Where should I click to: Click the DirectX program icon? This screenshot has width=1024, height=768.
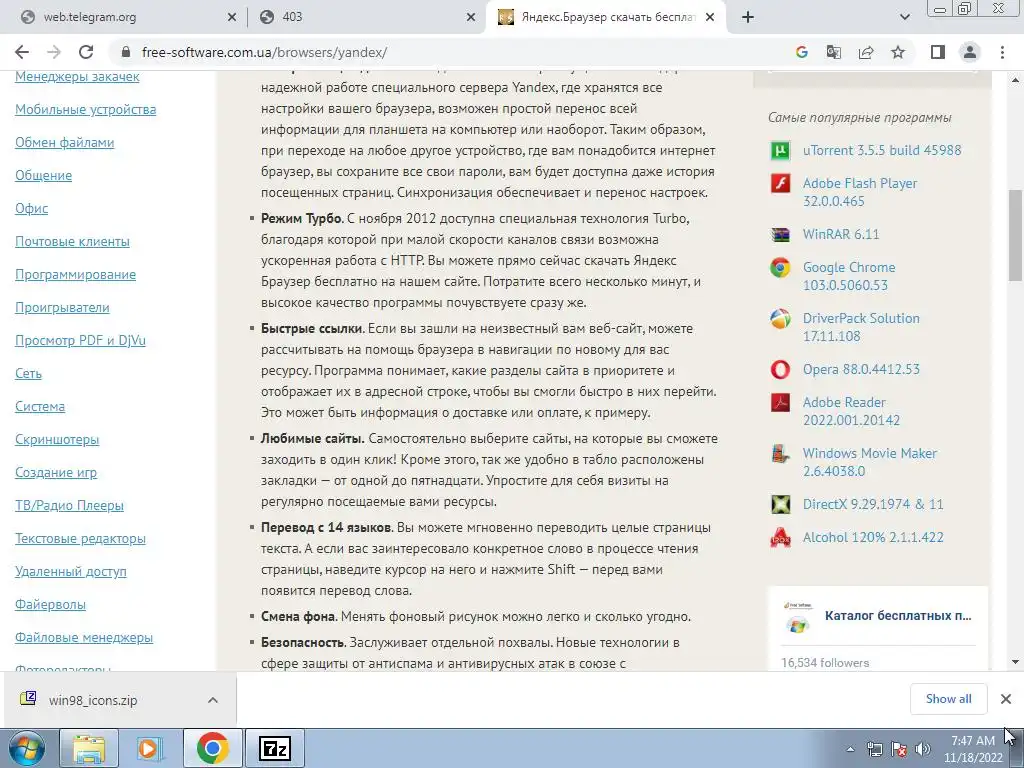(x=780, y=505)
